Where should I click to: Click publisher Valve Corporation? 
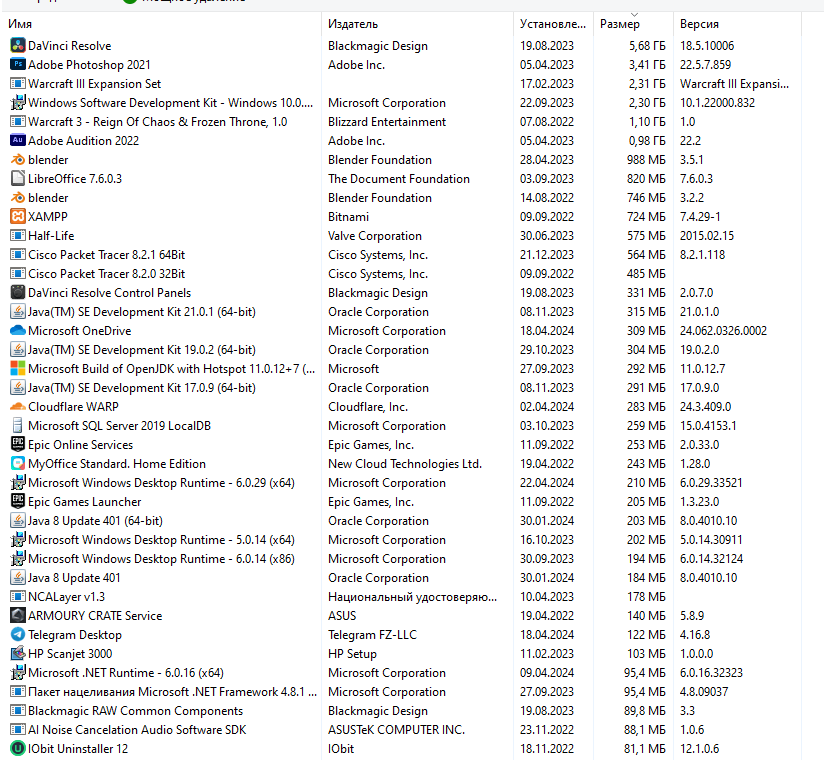click(x=375, y=235)
